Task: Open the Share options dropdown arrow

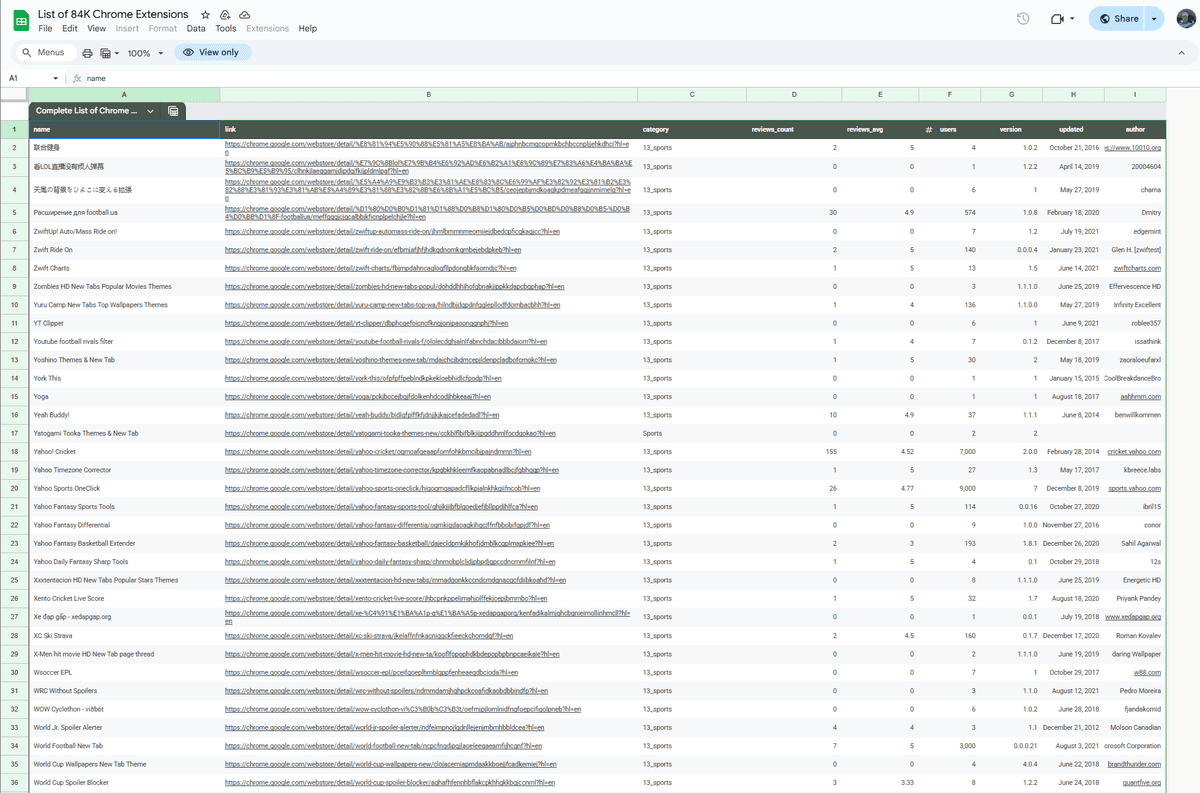Action: (1155, 19)
